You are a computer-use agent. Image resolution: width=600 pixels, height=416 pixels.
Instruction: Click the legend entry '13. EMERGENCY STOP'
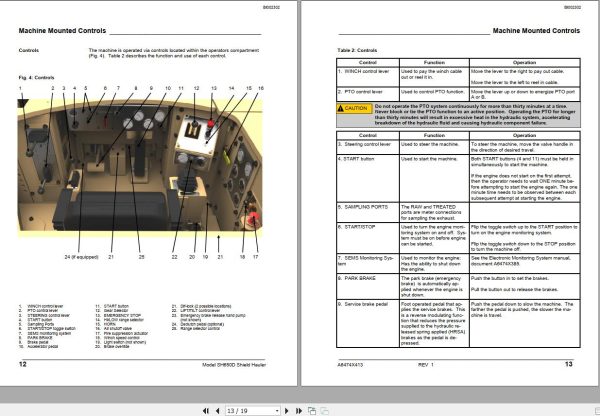point(118,315)
